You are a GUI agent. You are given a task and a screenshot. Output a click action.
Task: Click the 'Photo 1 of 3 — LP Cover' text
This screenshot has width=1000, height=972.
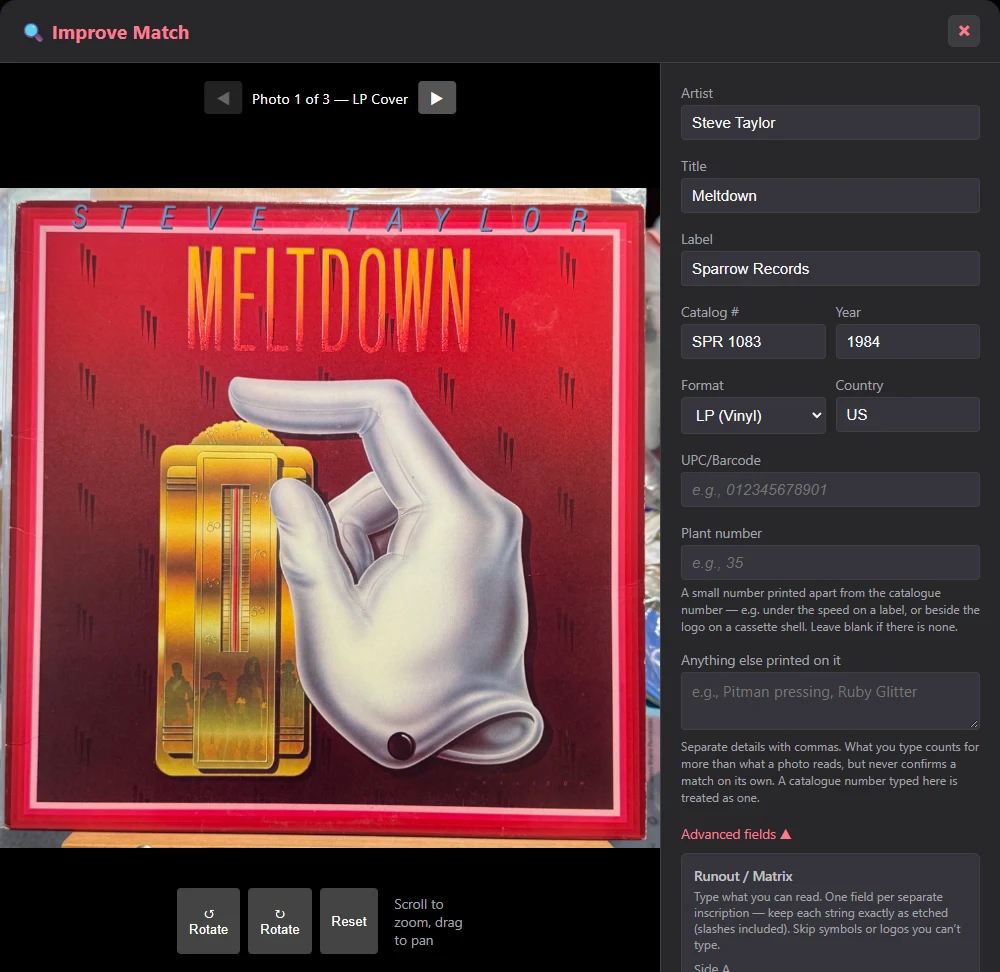coord(330,99)
